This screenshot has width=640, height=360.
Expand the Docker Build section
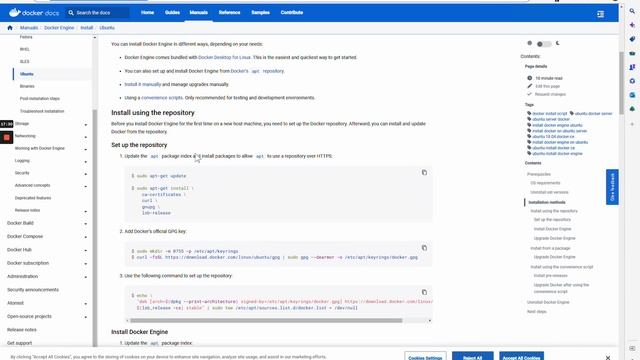(86, 224)
